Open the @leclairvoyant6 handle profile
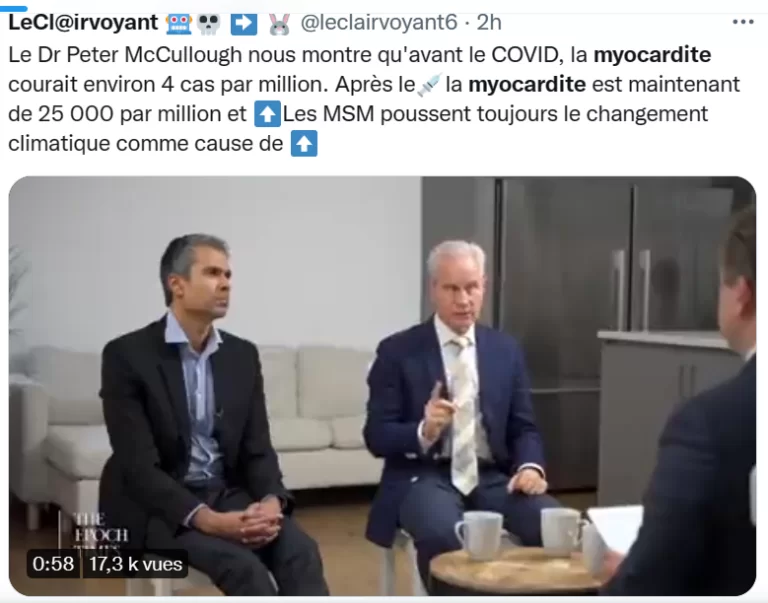The height and width of the screenshot is (603, 768). [378, 23]
